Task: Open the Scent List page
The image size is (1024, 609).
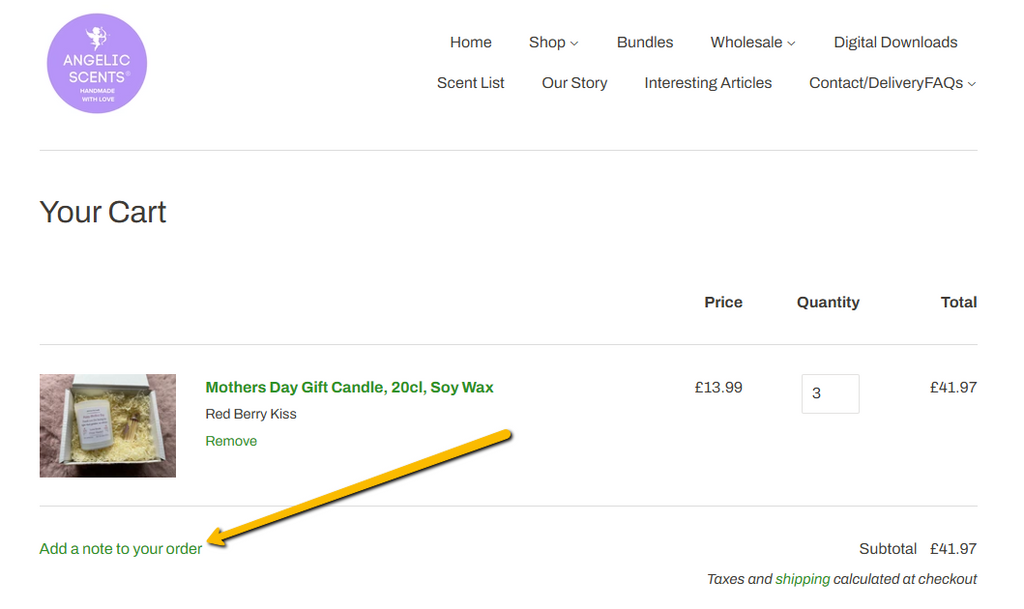Action: point(470,83)
